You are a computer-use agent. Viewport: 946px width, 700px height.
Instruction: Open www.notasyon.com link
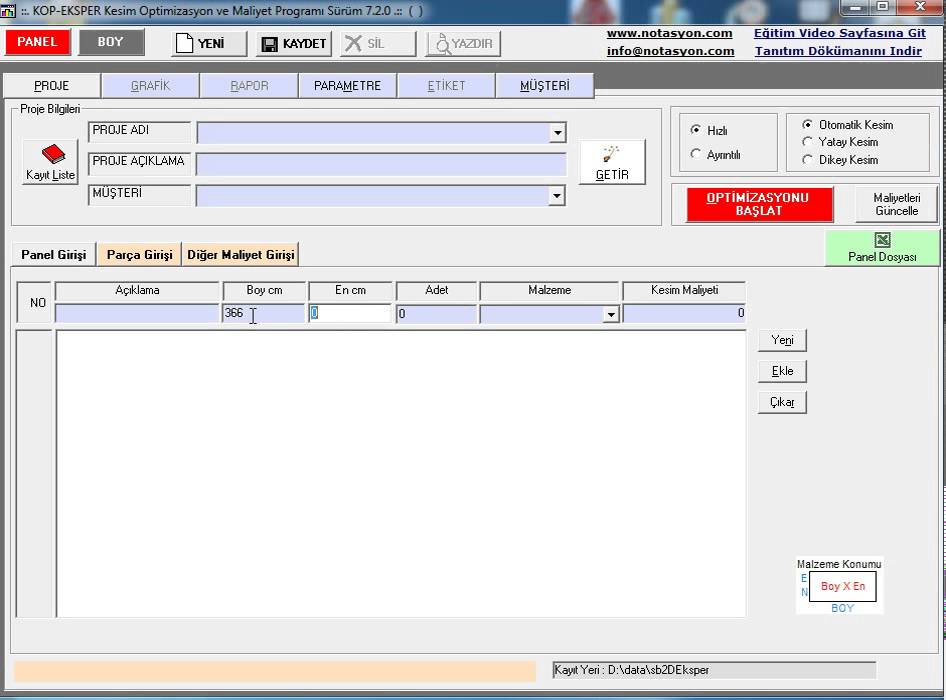670,33
